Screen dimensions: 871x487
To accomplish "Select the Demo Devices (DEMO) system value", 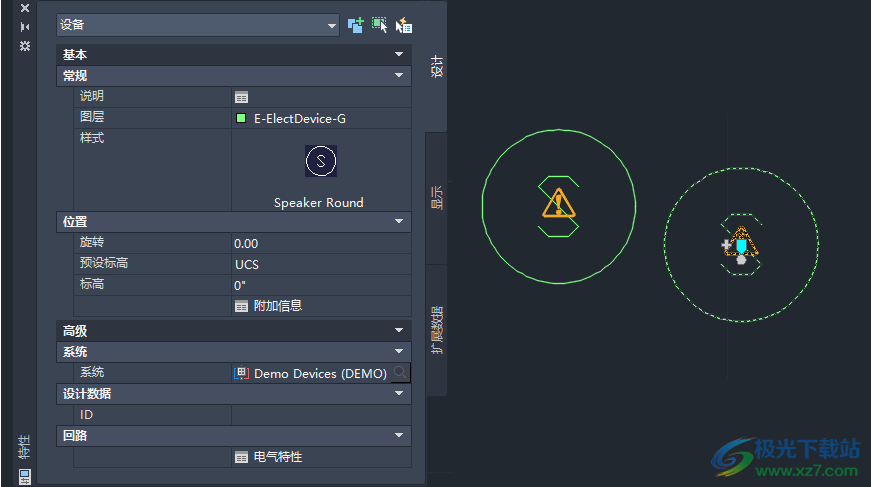I will point(320,373).
